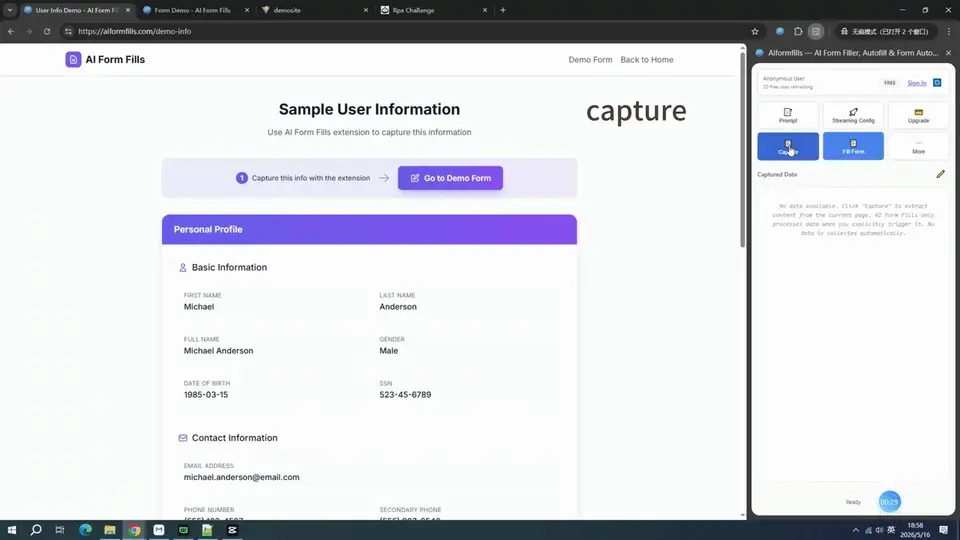Open the Chrome three-dot menu
This screenshot has width=960, height=540.
click(948, 31)
